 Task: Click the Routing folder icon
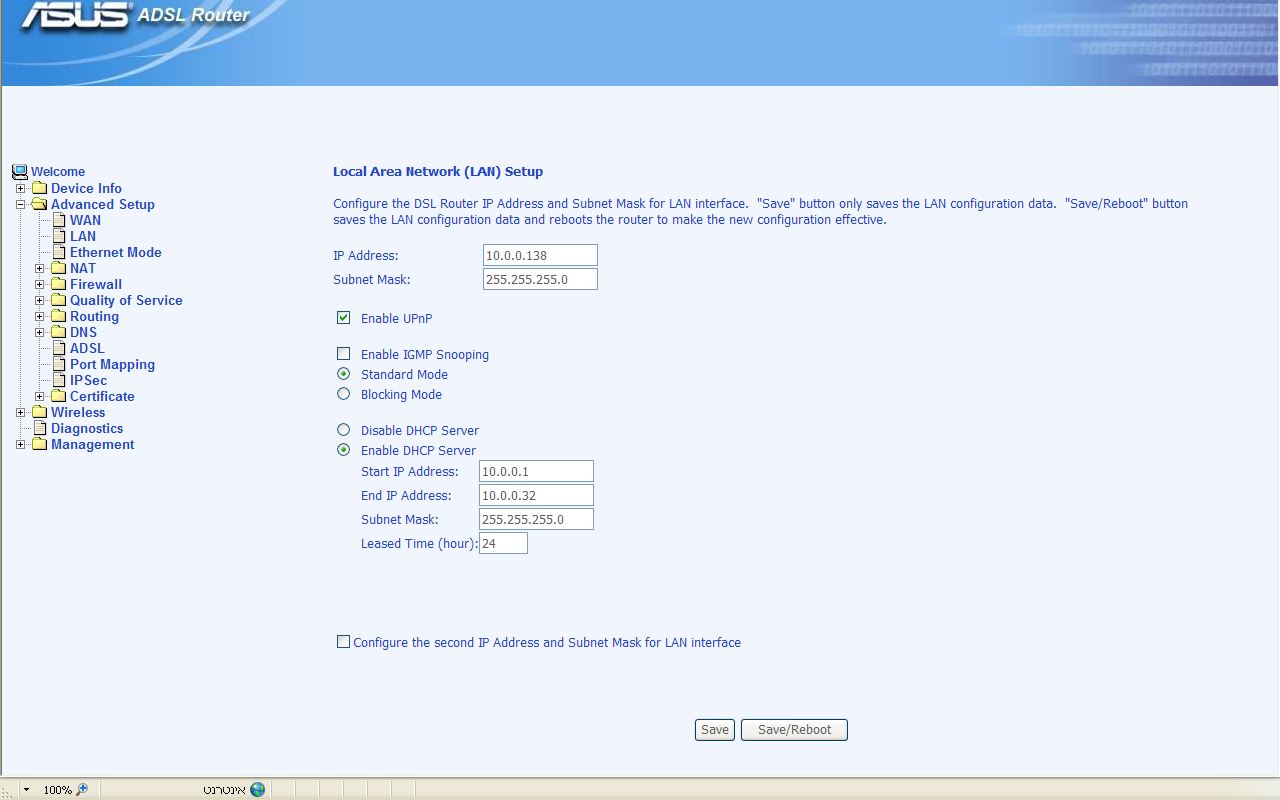click(59, 316)
